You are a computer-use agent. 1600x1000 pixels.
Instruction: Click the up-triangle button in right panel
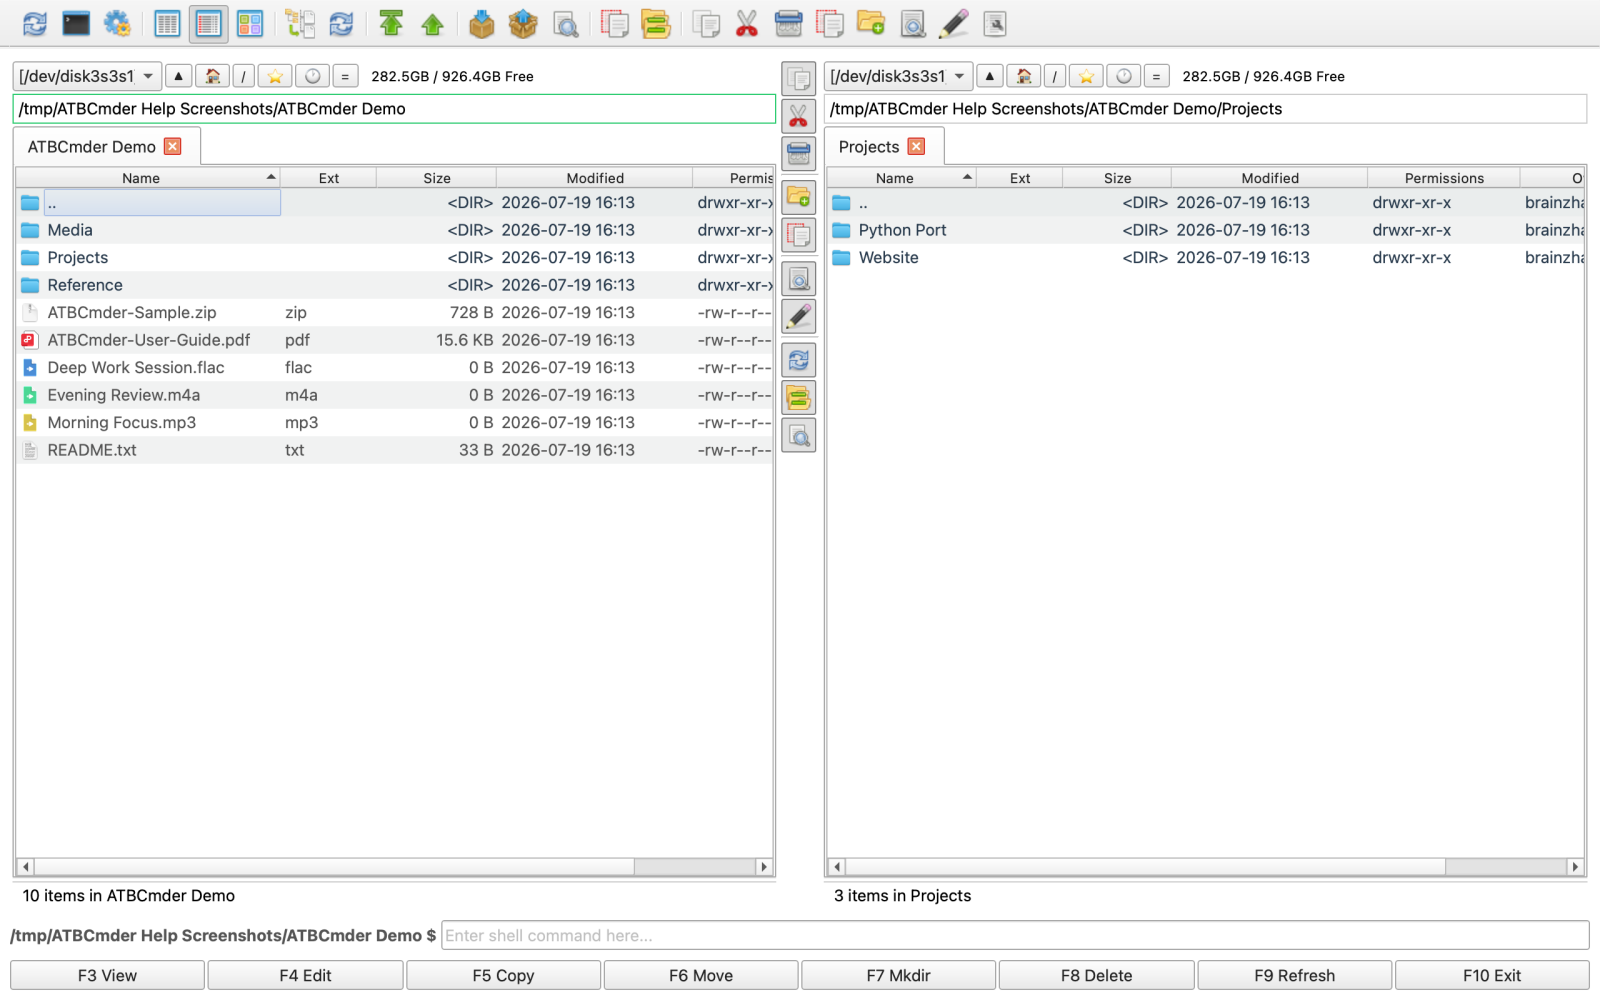(x=989, y=76)
